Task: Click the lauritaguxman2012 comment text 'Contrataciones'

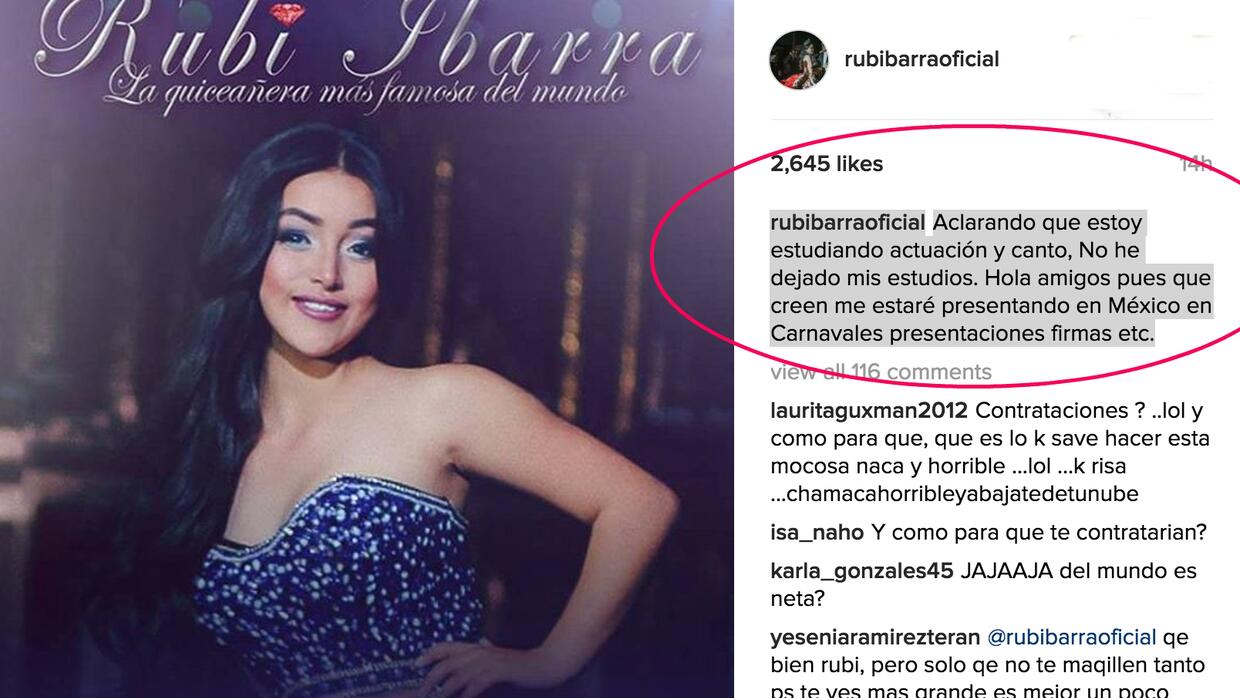Action: (1045, 410)
